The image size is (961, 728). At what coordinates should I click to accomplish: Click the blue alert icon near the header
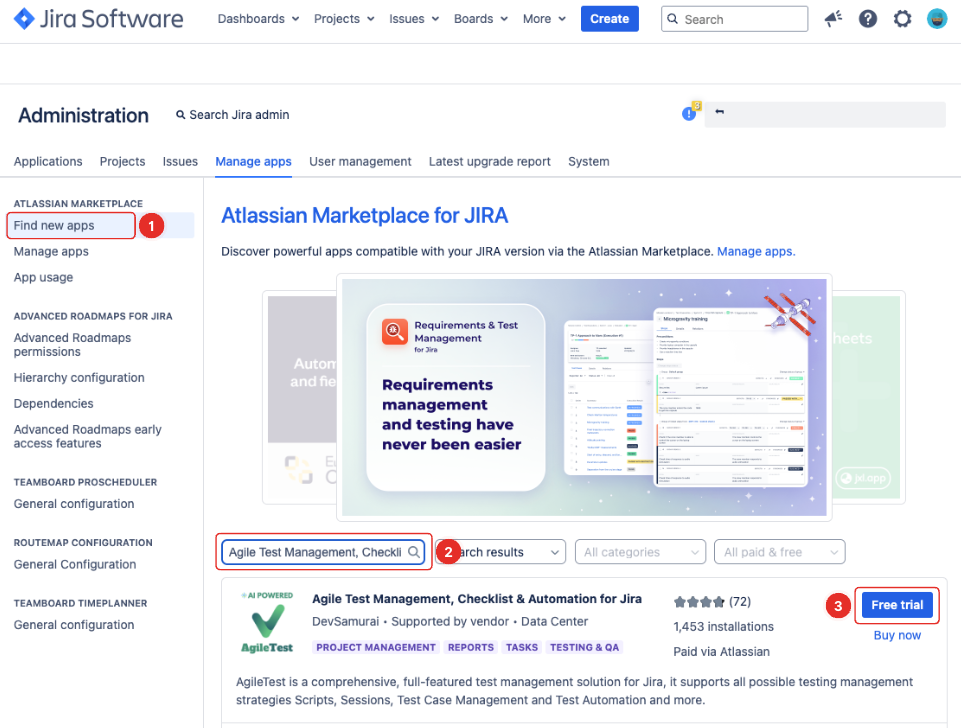tap(689, 114)
